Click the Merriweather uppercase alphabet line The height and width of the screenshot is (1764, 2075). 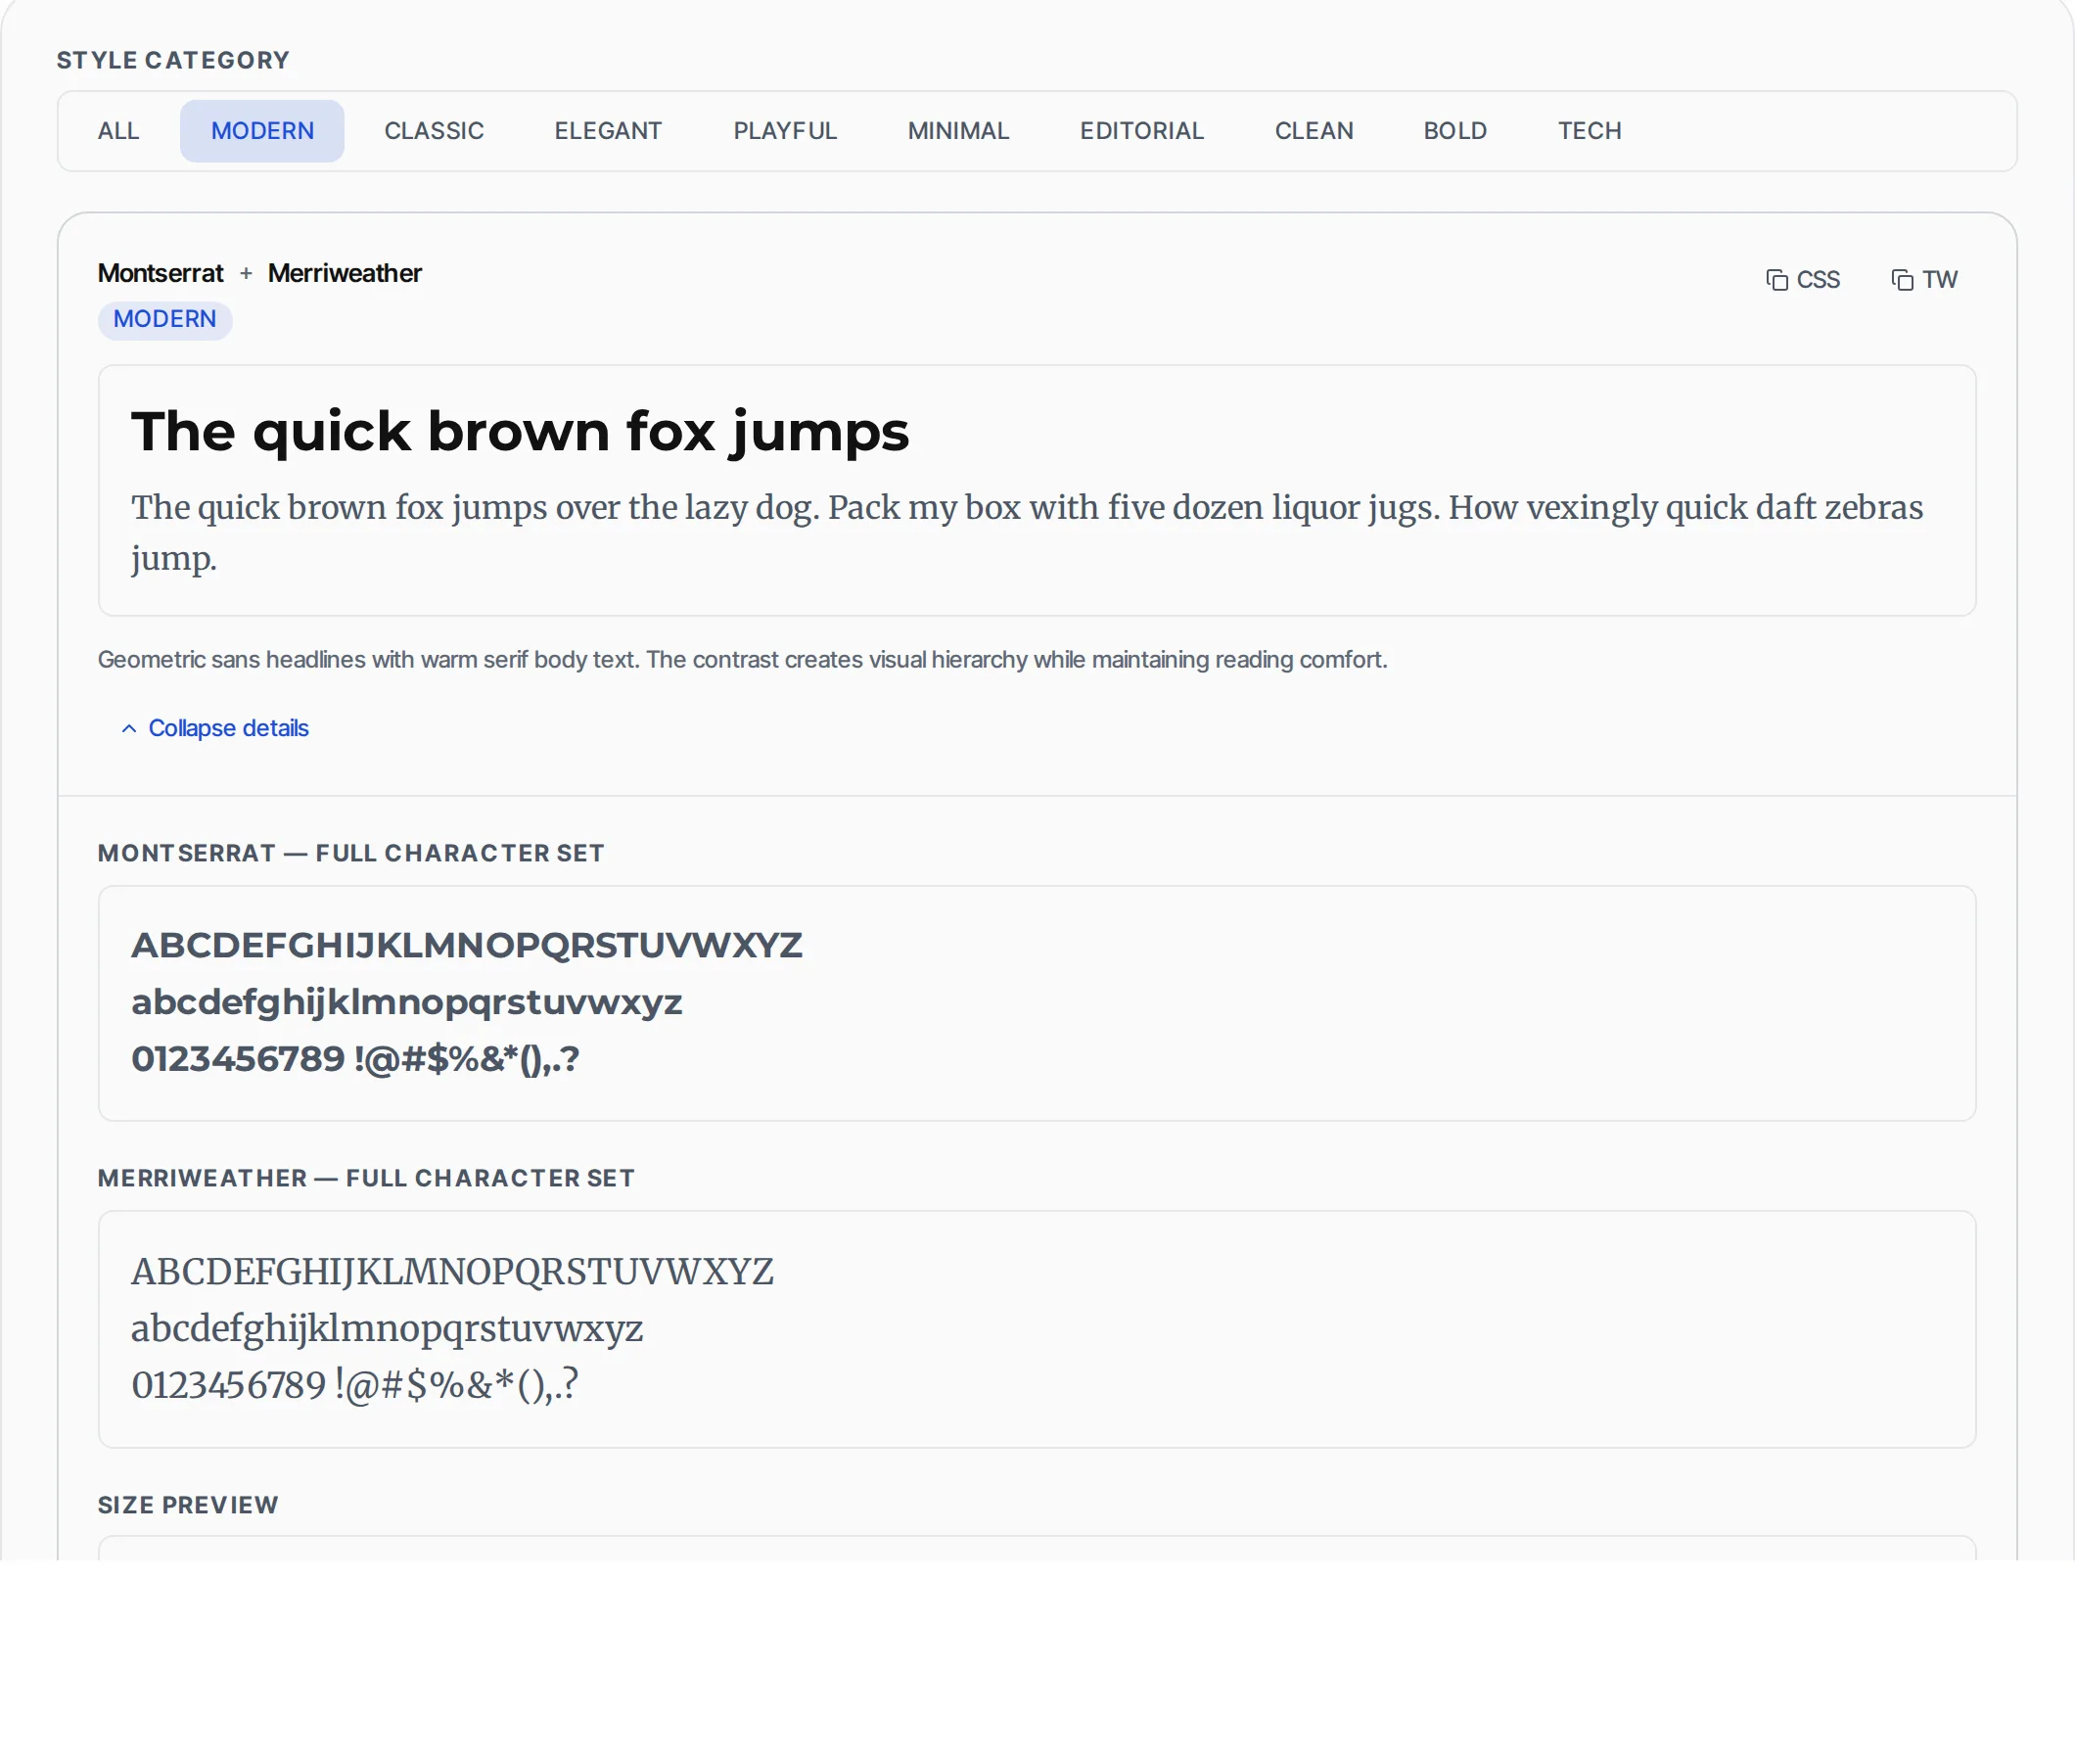pyautogui.click(x=452, y=1272)
